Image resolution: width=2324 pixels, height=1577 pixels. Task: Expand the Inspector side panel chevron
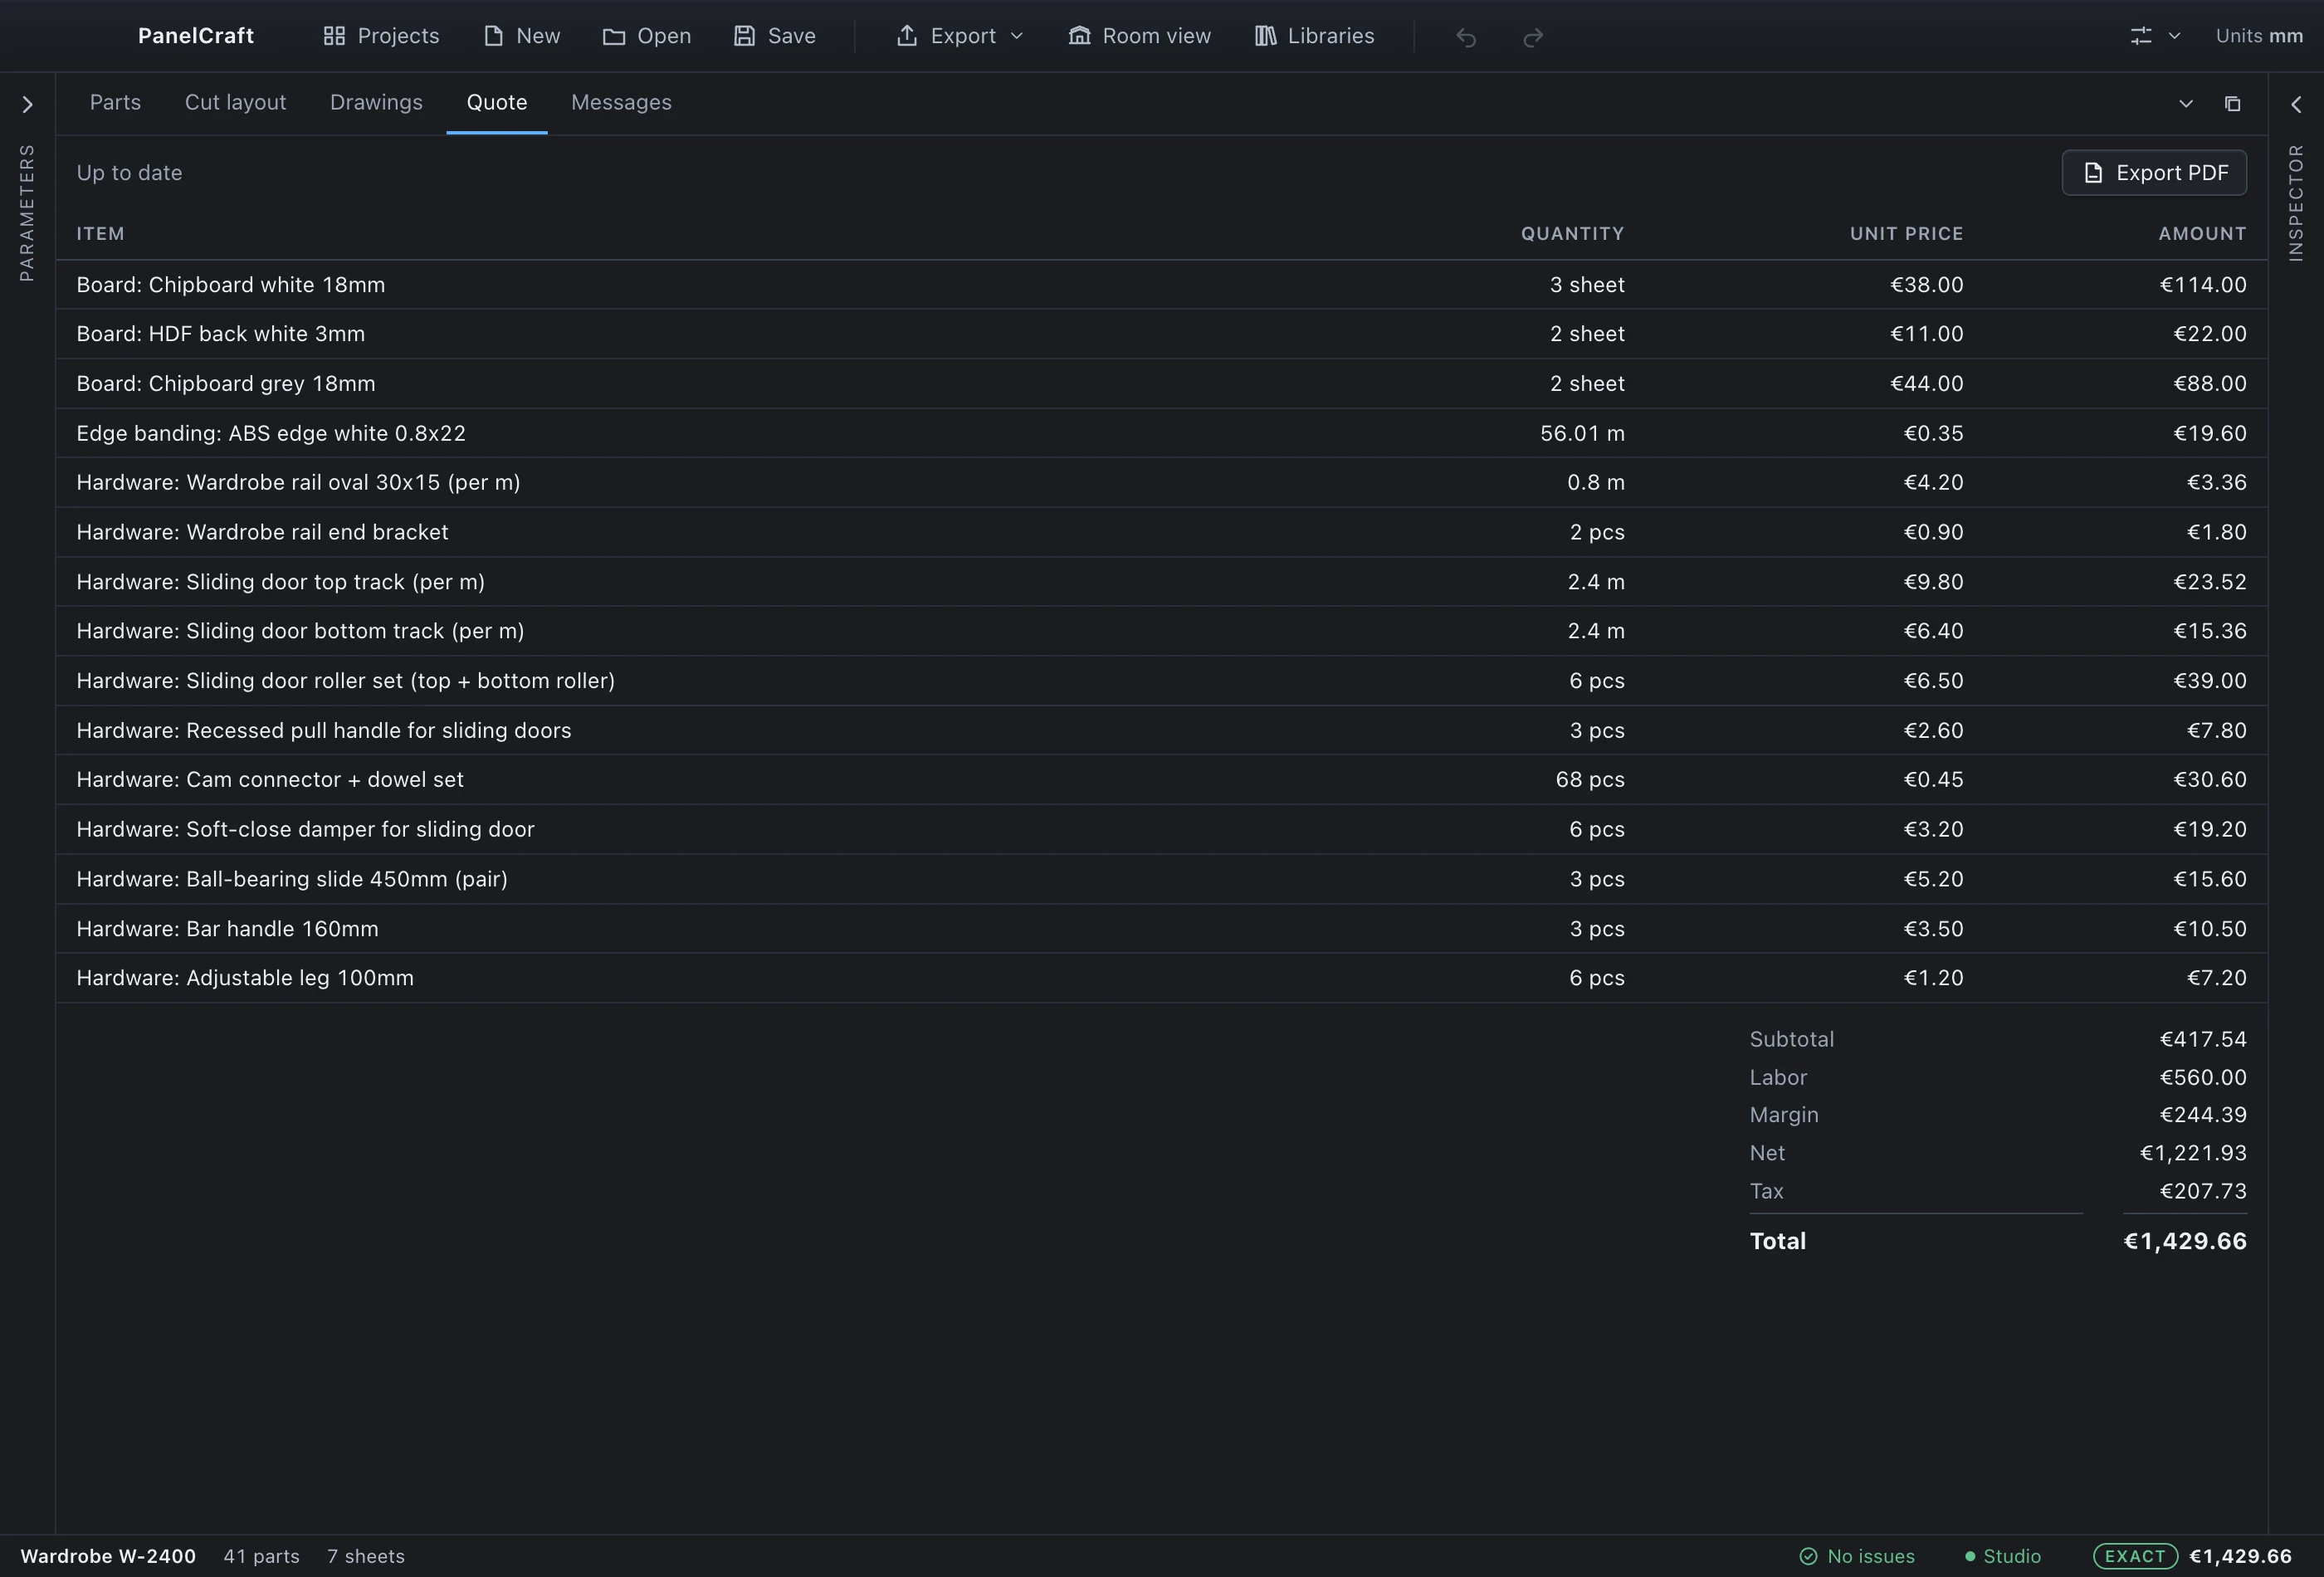[2296, 104]
